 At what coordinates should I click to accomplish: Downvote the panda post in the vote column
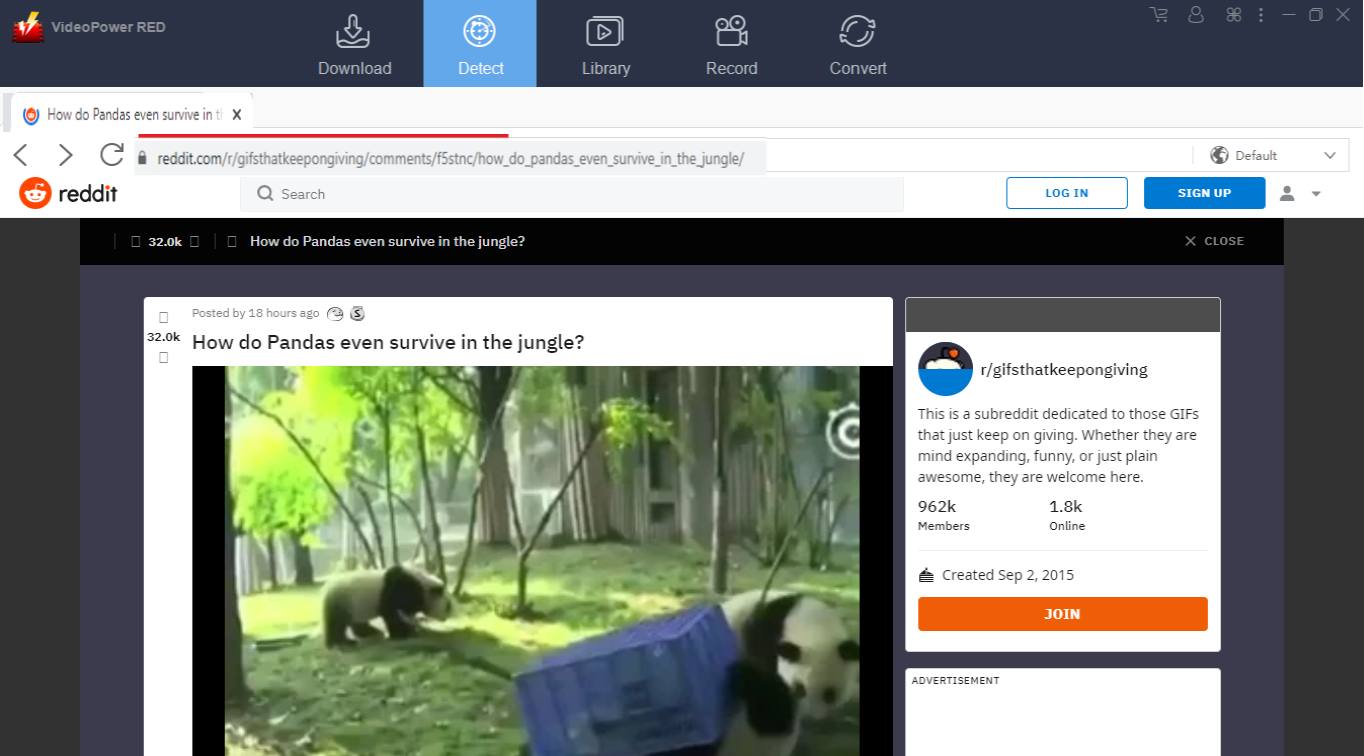click(x=164, y=357)
